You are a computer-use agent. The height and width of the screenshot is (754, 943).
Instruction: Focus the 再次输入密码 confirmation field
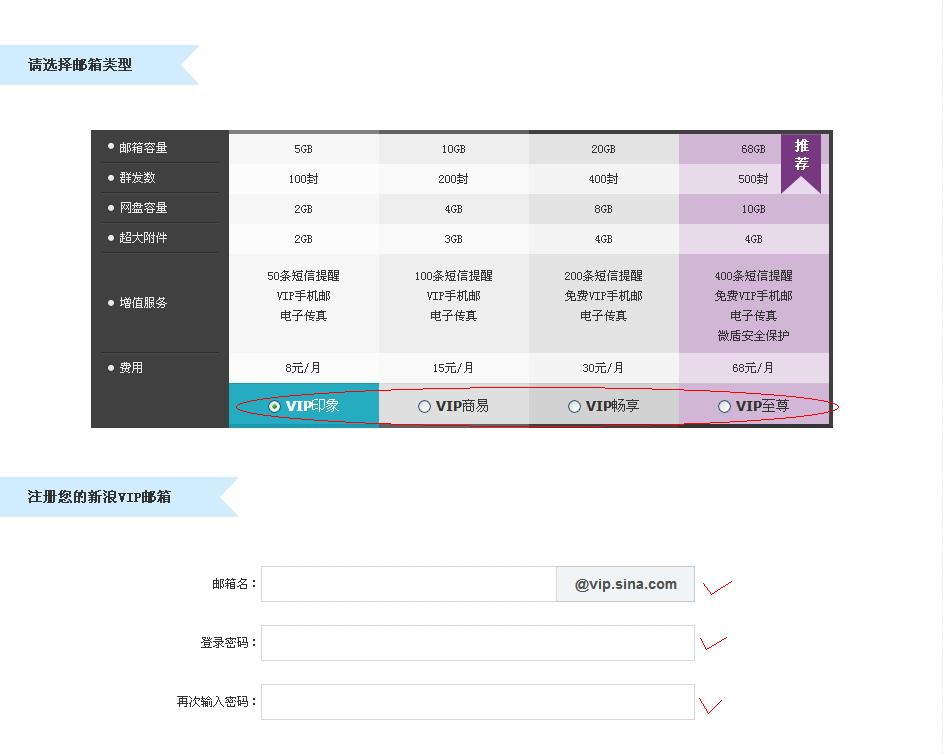point(477,702)
